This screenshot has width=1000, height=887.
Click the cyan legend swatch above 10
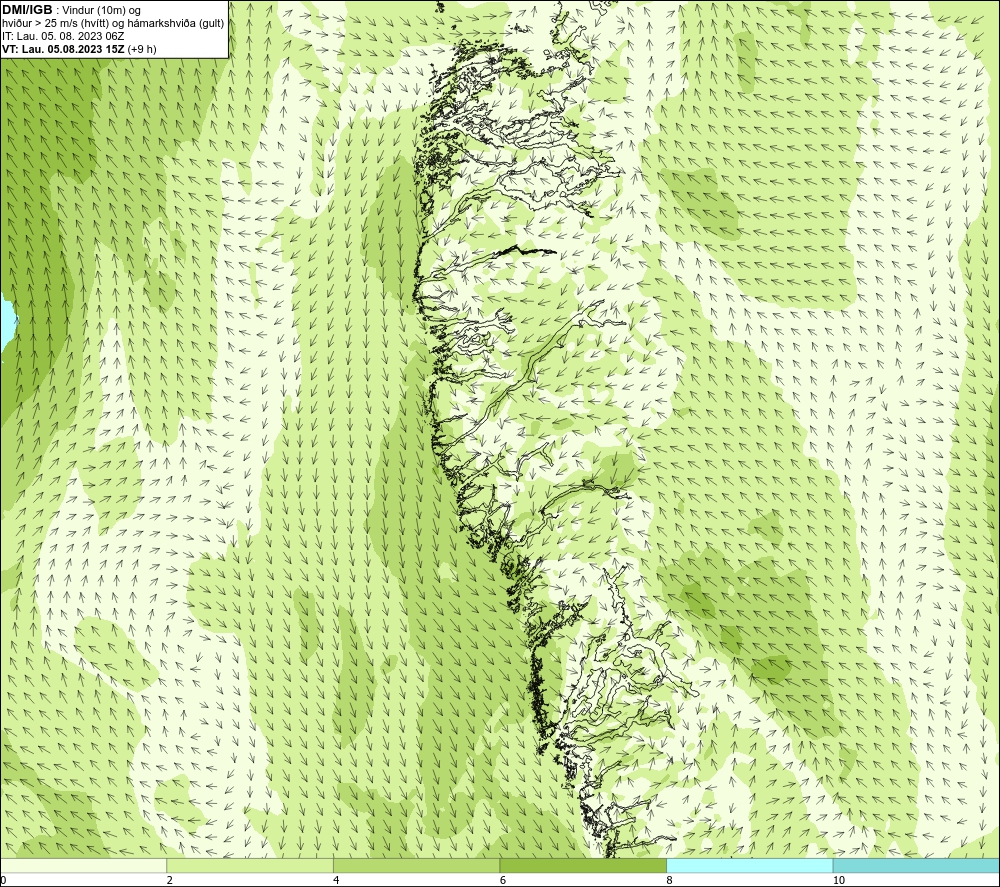[916, 865]
